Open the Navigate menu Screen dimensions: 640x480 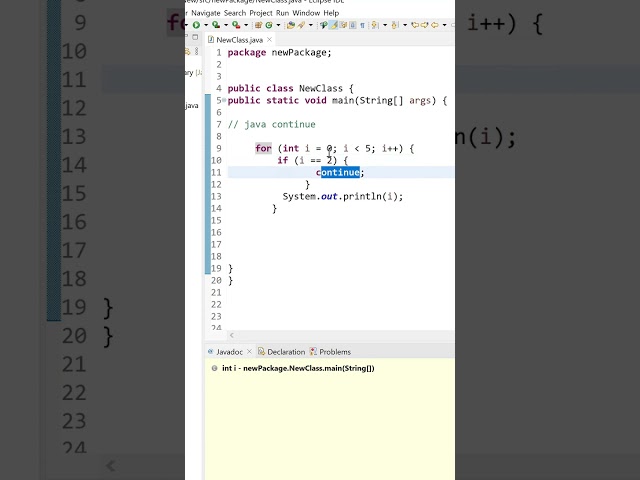206,13
